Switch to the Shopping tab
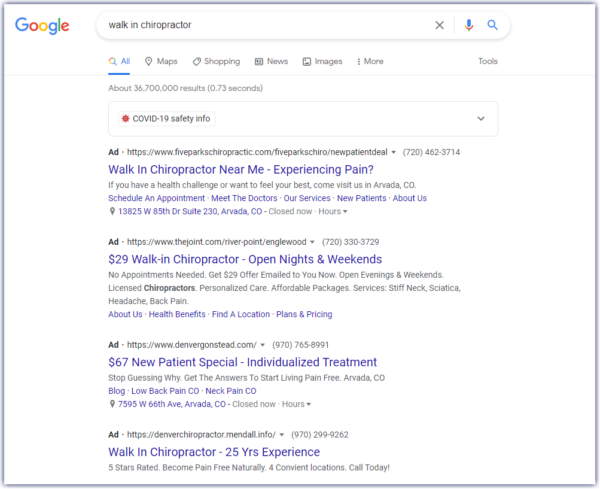 coord(216,61)
